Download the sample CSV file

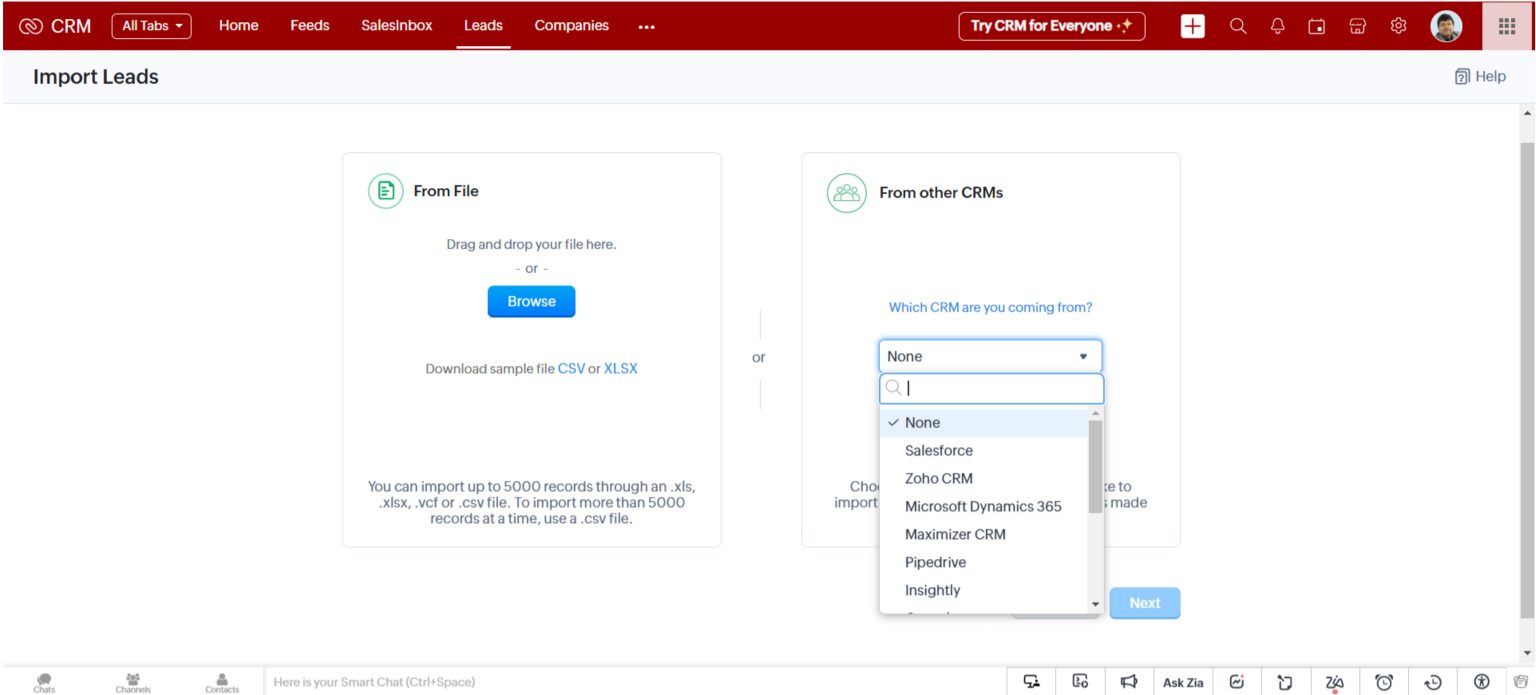pyautogui.click(x=570, y=368)
